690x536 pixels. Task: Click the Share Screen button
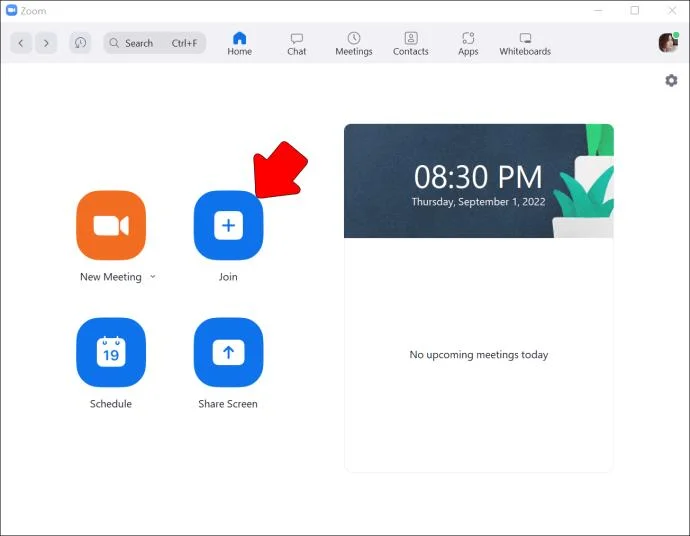[x=228, y=352]
